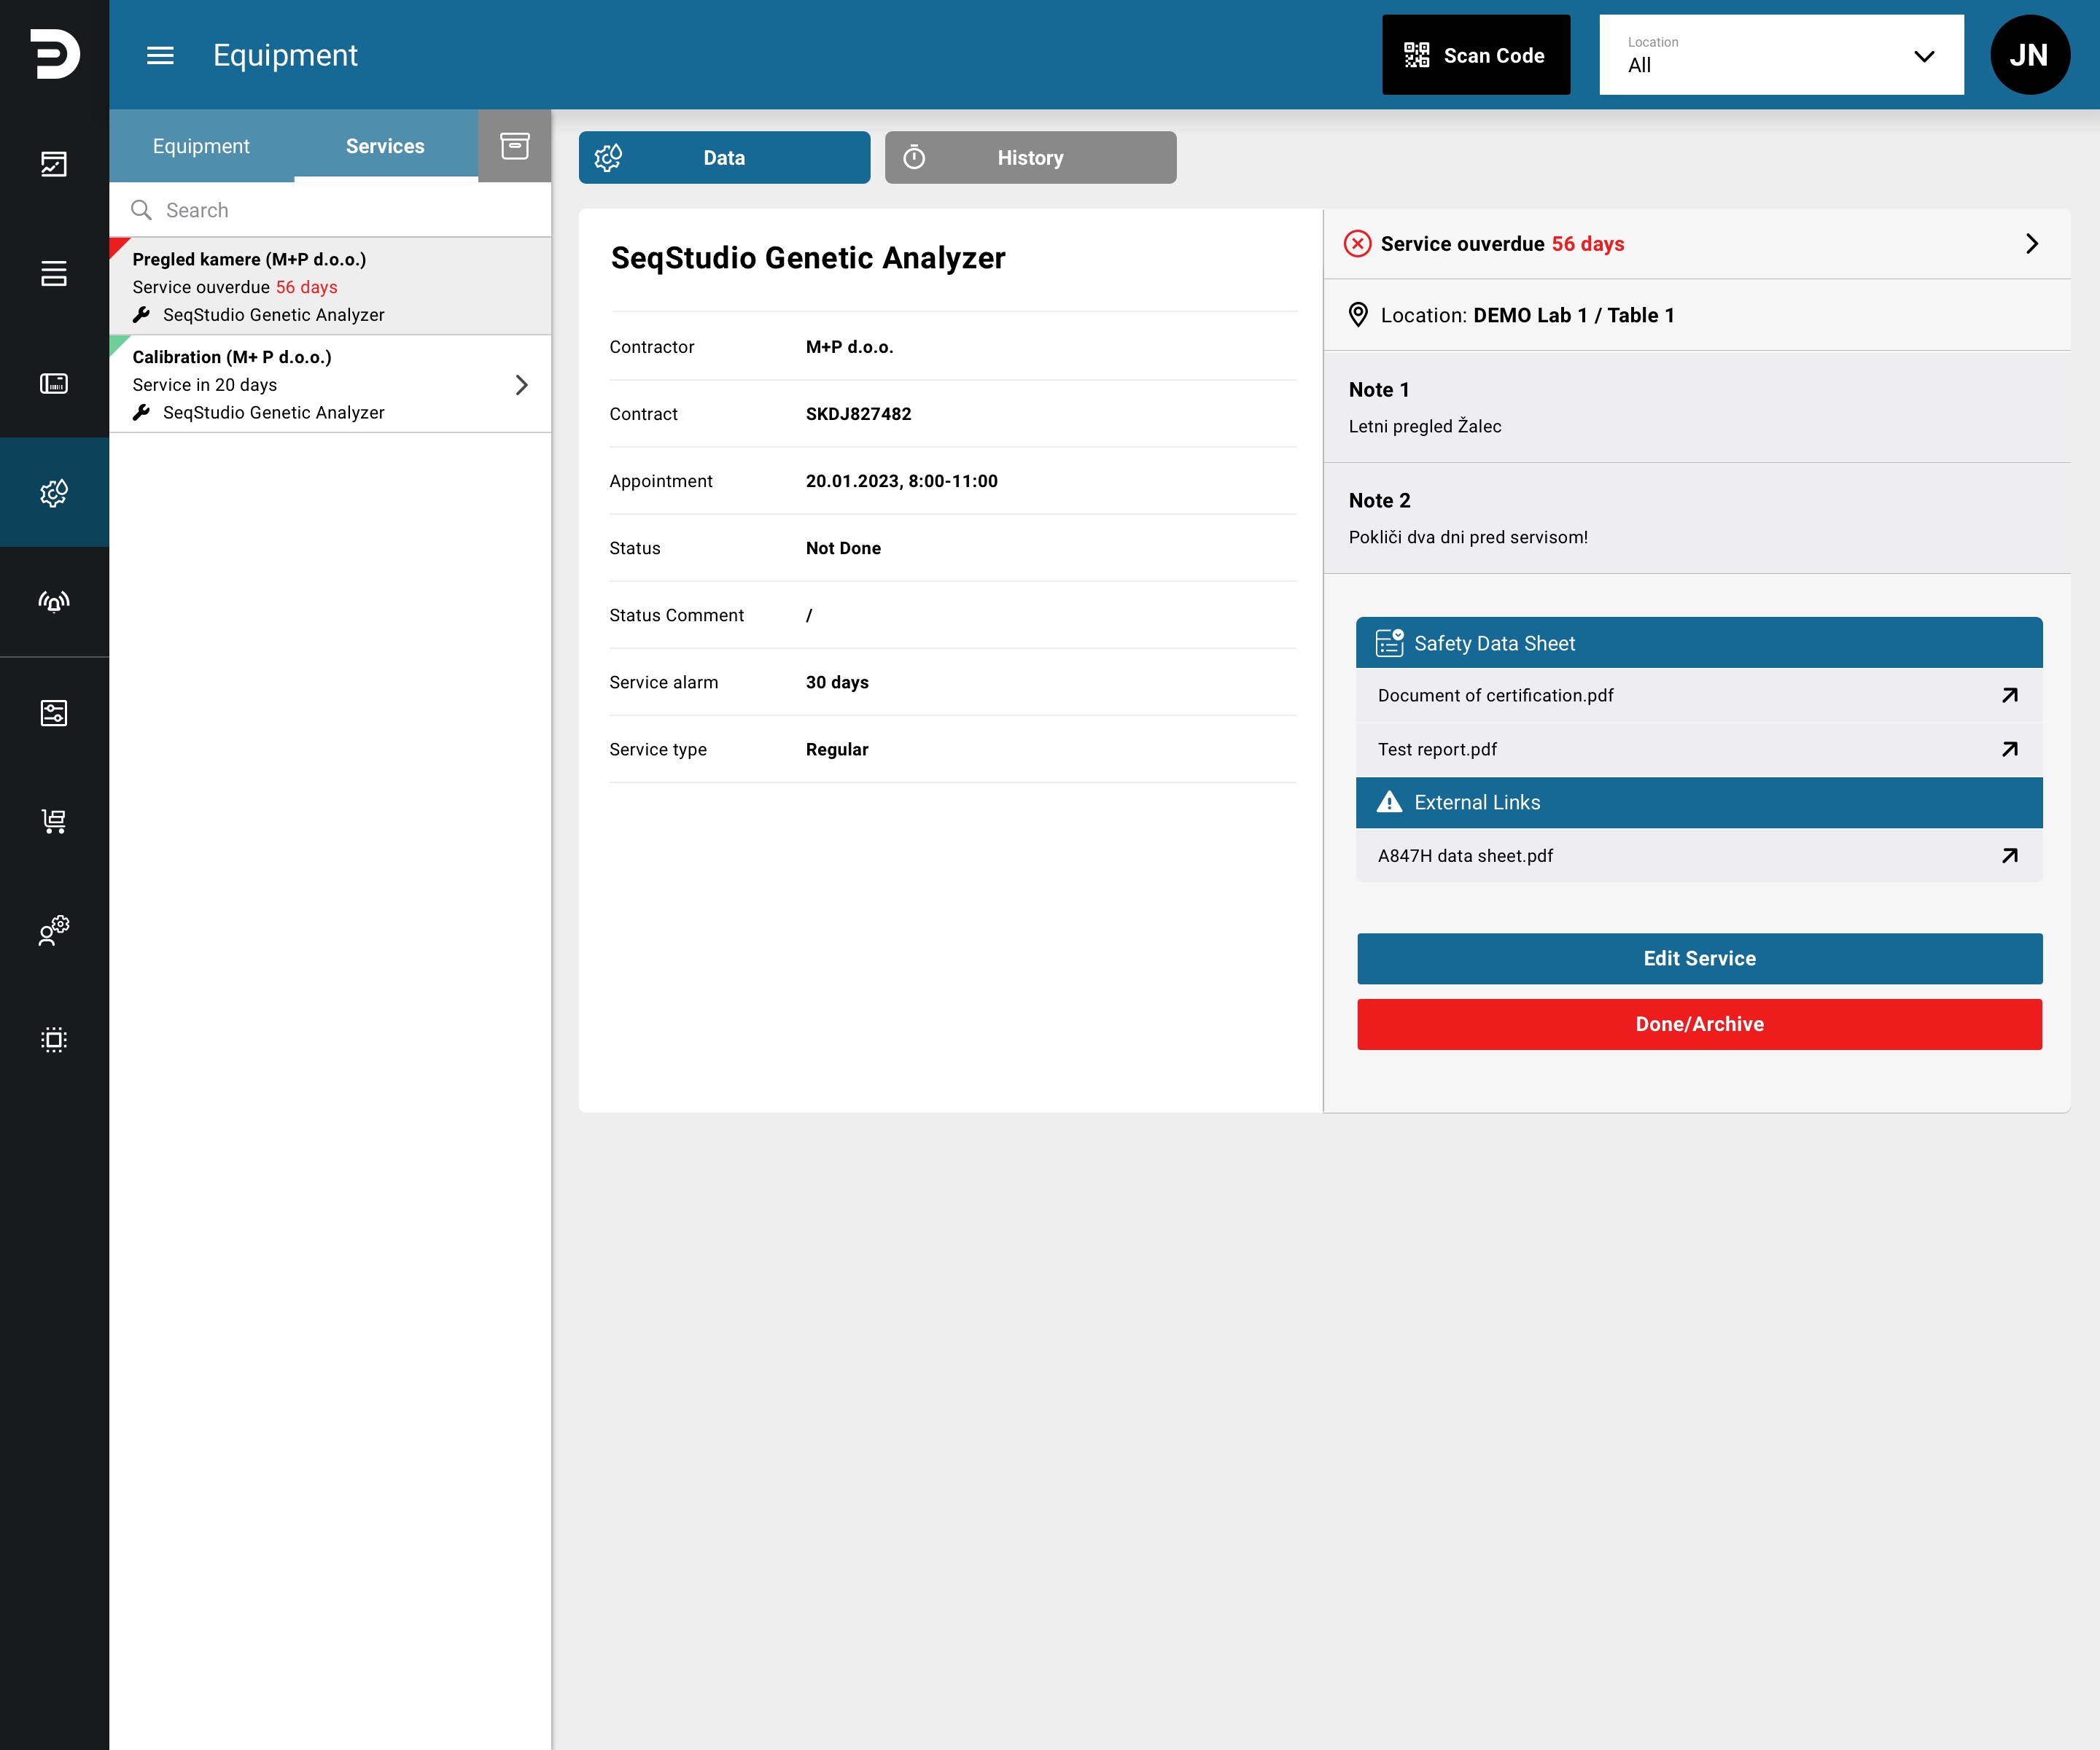Click the SKDJ827482 contract value
The height and width of the screenshot is (1750, 2100).
coord(858,414)
